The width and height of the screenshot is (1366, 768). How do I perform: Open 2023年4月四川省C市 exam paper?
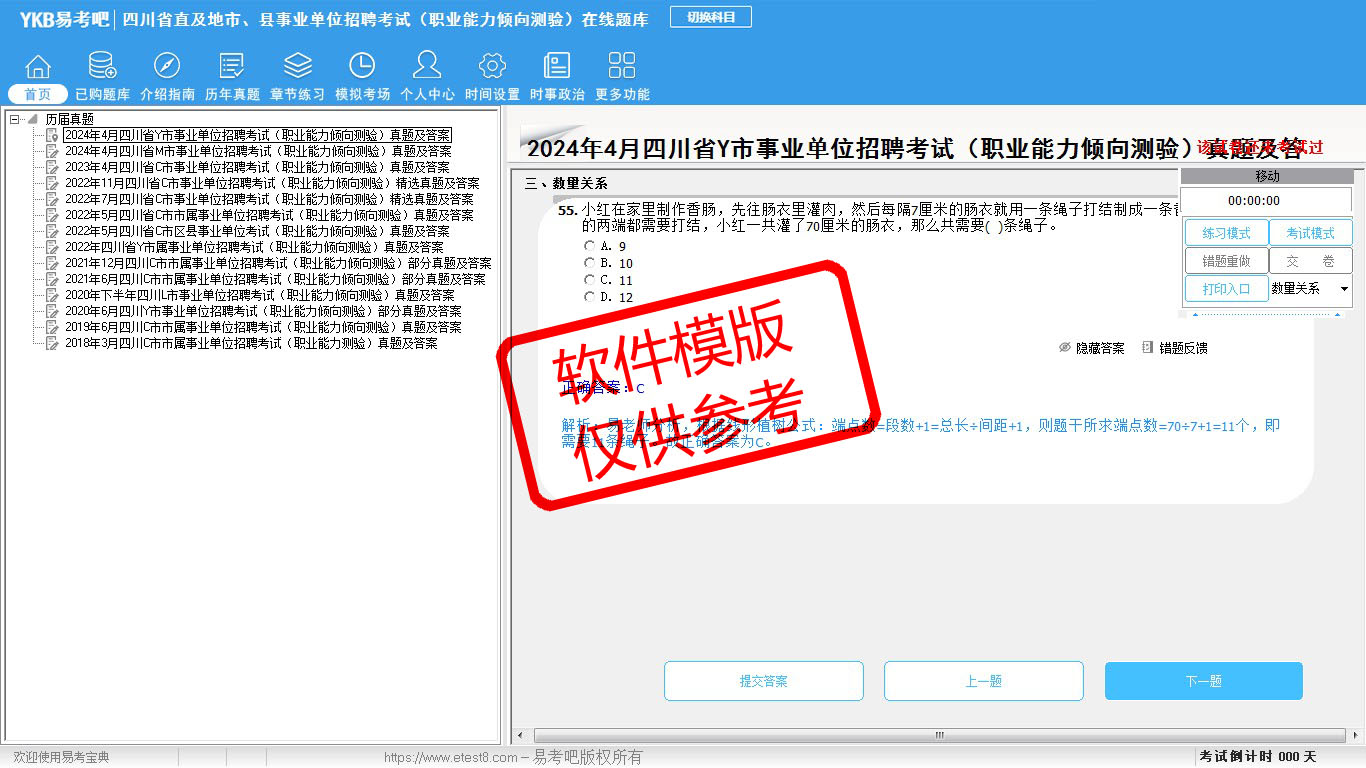tap(257, 167)
